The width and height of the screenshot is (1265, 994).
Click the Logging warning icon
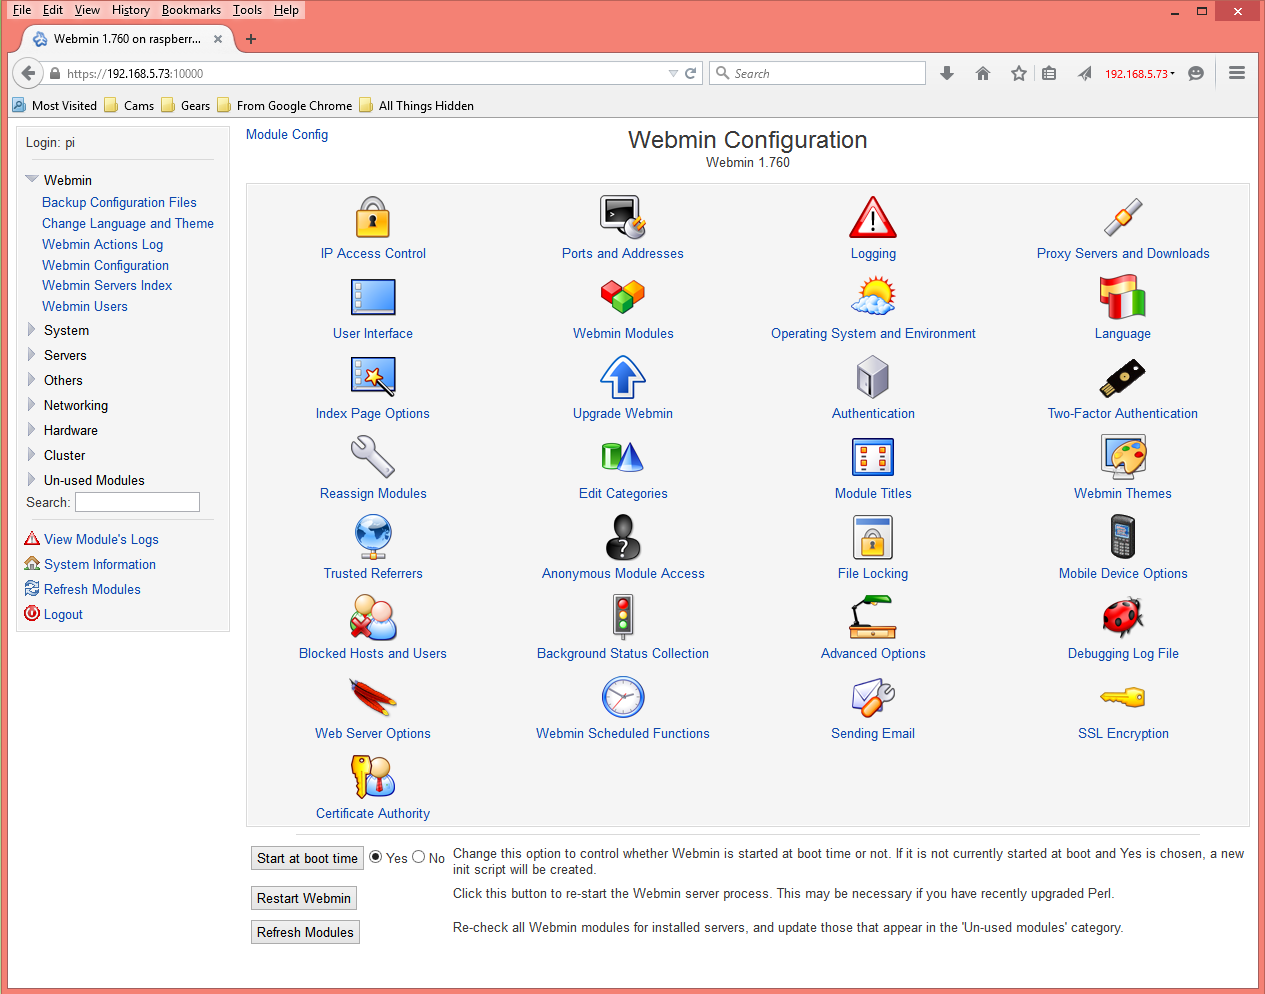pyautogui.click(x=873, y=217)
